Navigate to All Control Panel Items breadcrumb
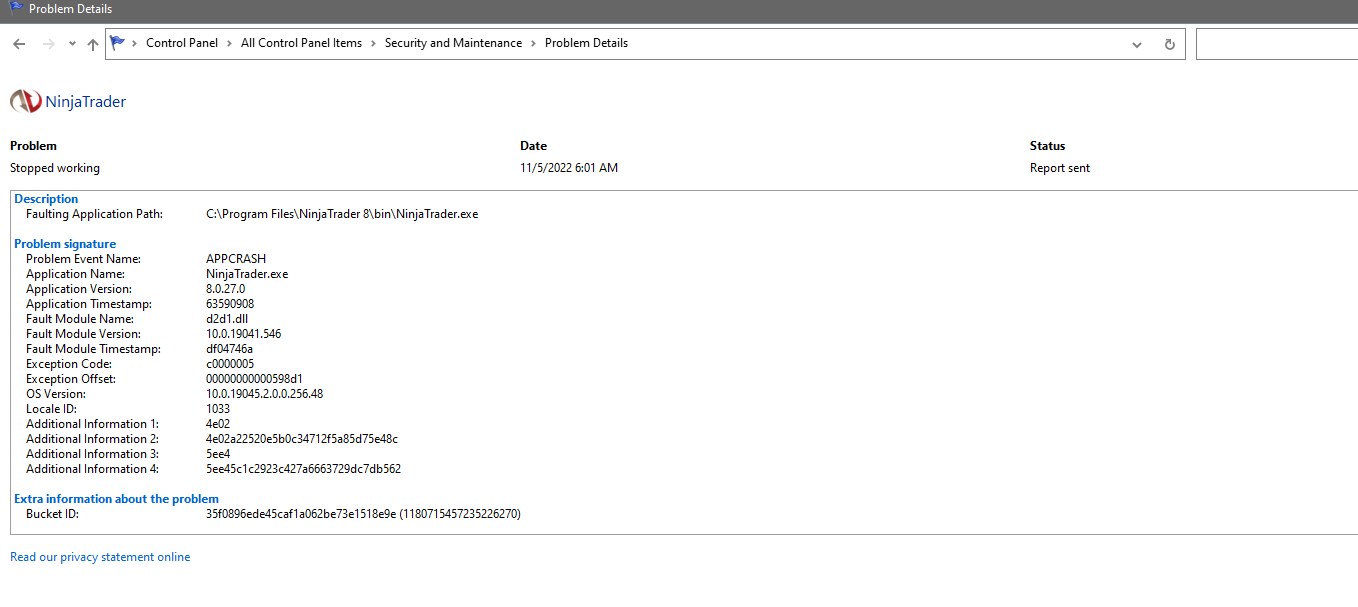This screenshot has height=607, width=1358. point(301,43)
